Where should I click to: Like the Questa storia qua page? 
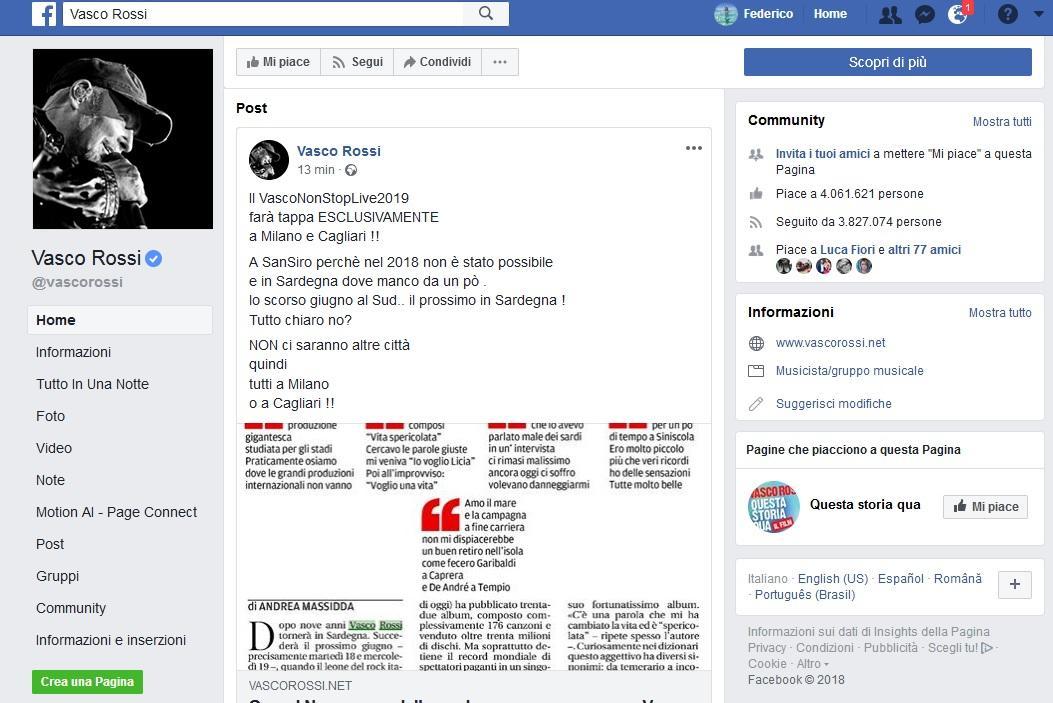point(985,506)
